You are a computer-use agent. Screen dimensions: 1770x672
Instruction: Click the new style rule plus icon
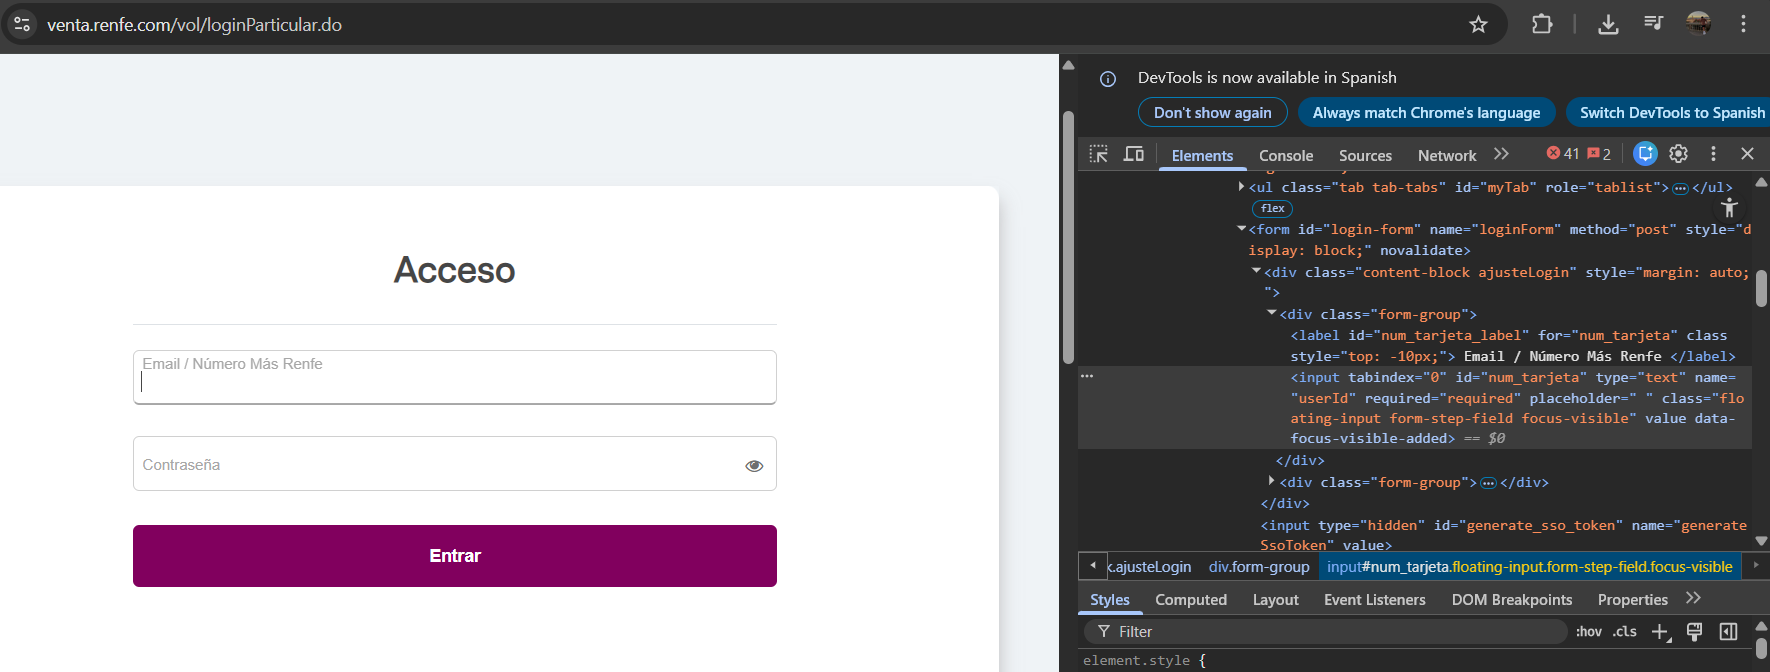pos(1660,631)
